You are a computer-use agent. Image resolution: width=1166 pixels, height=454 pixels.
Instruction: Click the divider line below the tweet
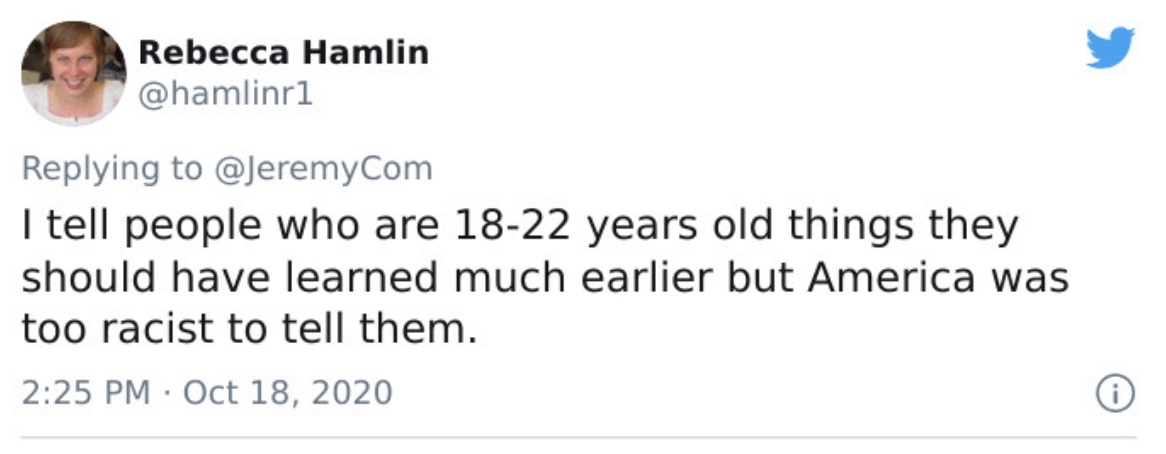tap(579, 438)
